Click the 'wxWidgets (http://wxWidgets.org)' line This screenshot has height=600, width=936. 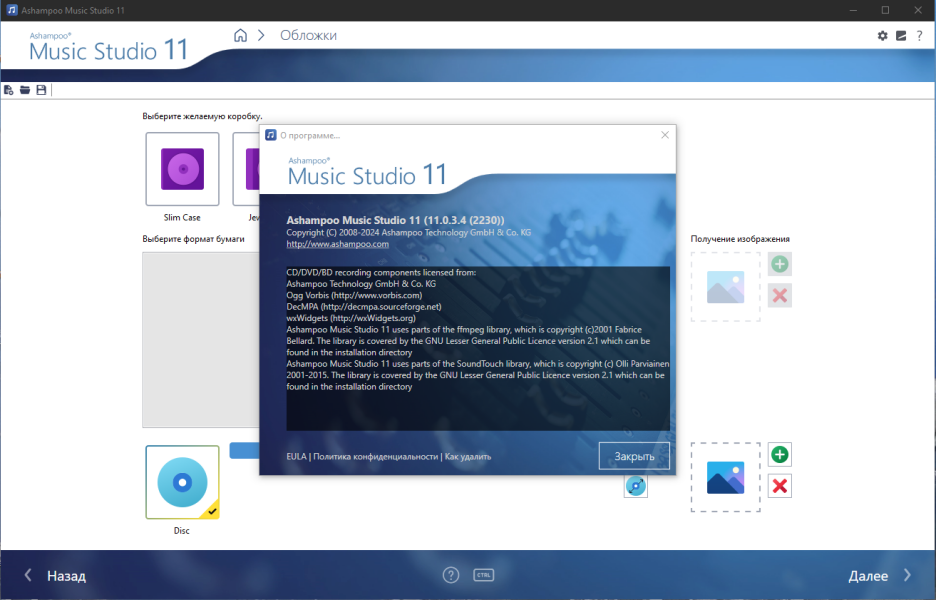coord(351,318)
